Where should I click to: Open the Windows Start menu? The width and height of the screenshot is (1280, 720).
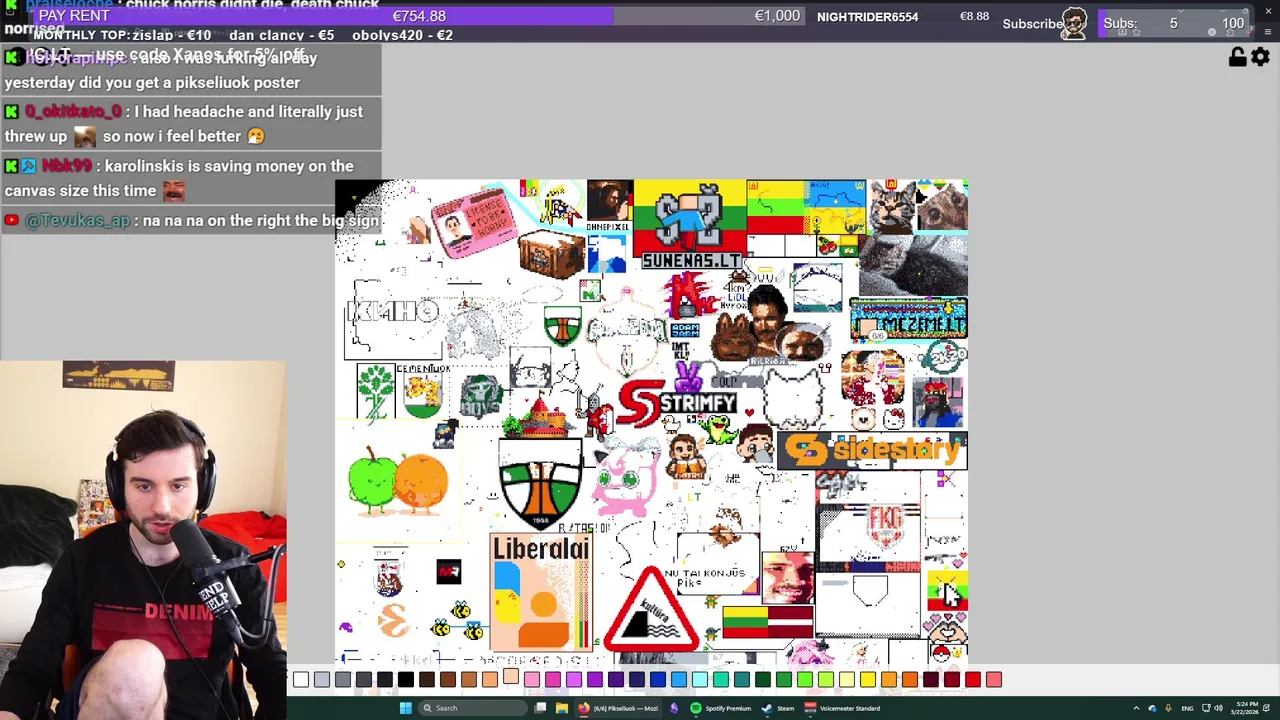click(x=405, y=708)
